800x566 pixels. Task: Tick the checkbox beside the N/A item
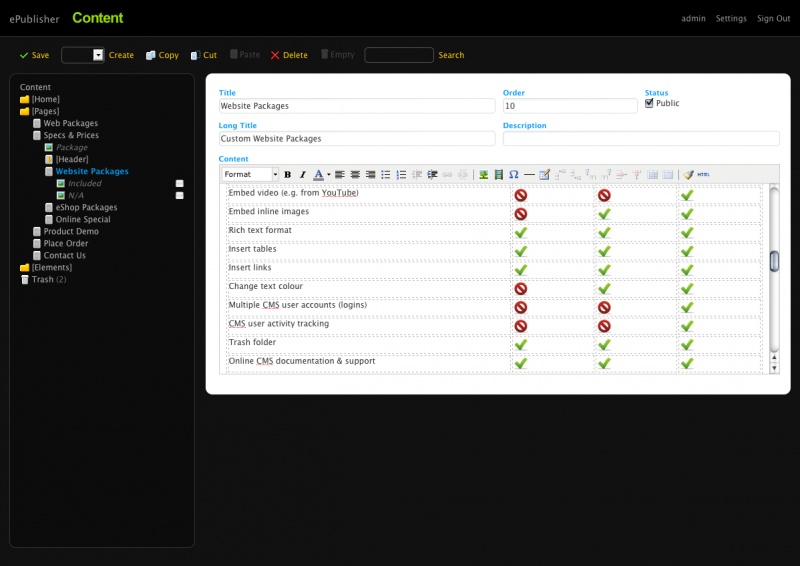(x=180, y=196)
